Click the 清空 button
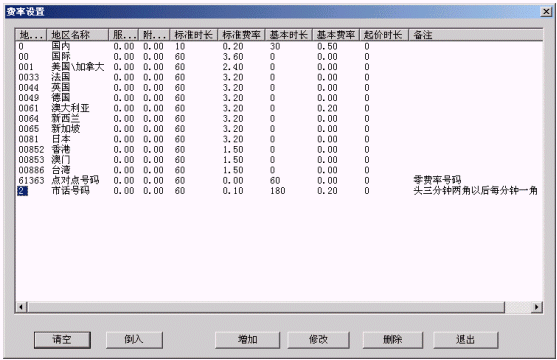This screenshot has height=360, width=557. (x=62, y=340)
